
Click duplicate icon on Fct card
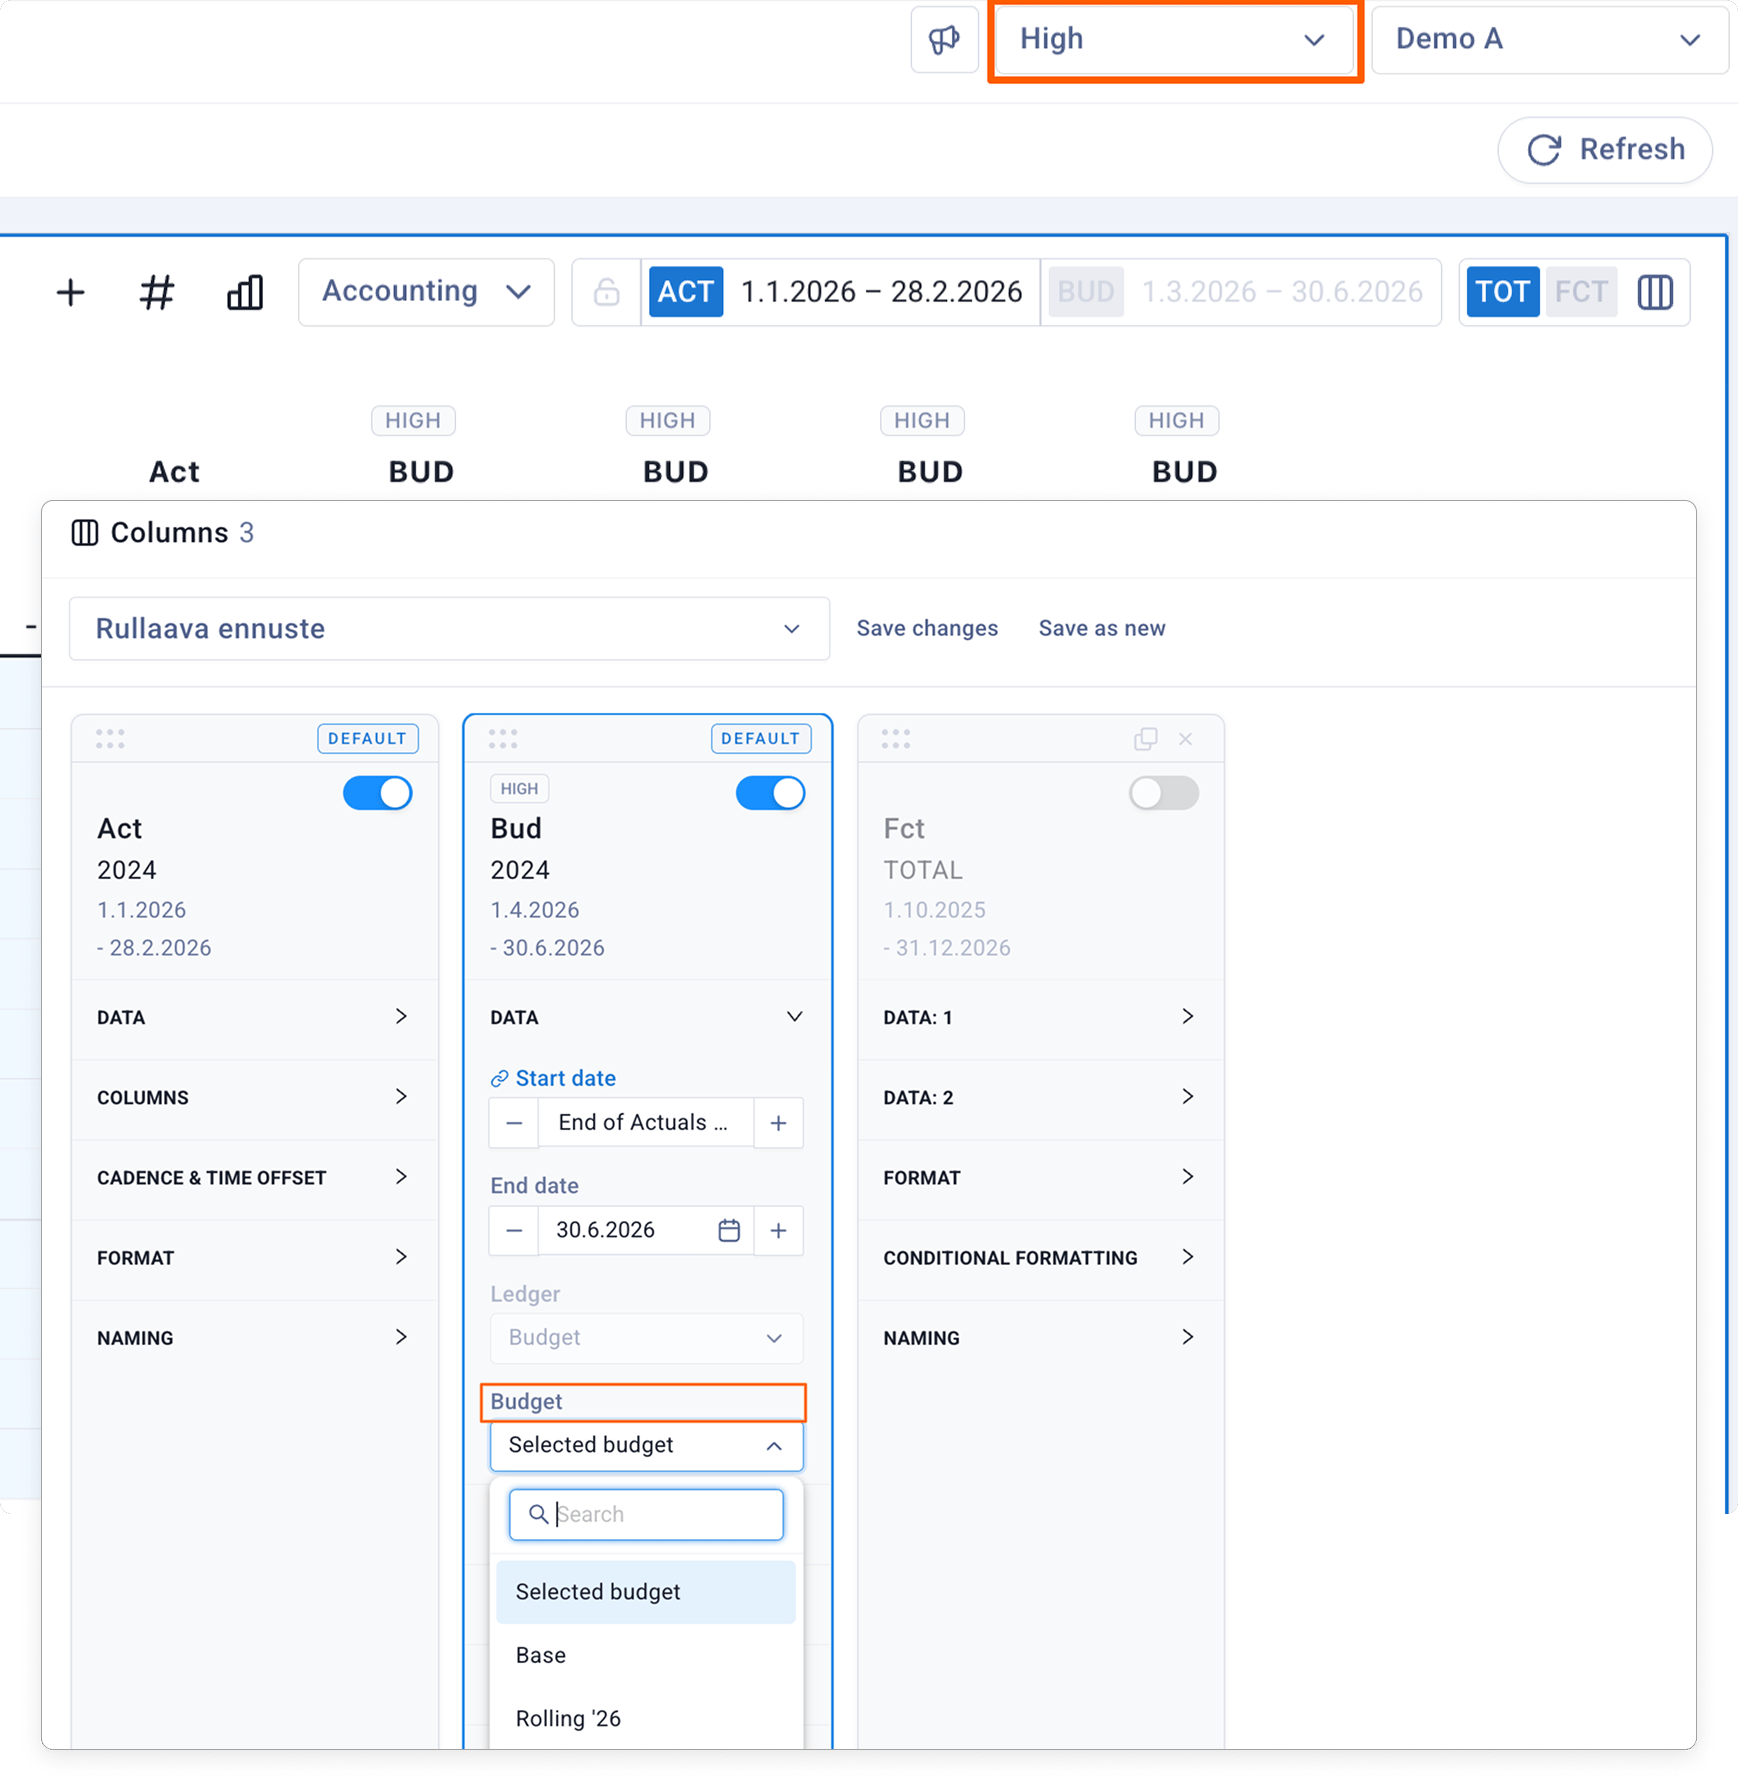[x=1145, y=739]
